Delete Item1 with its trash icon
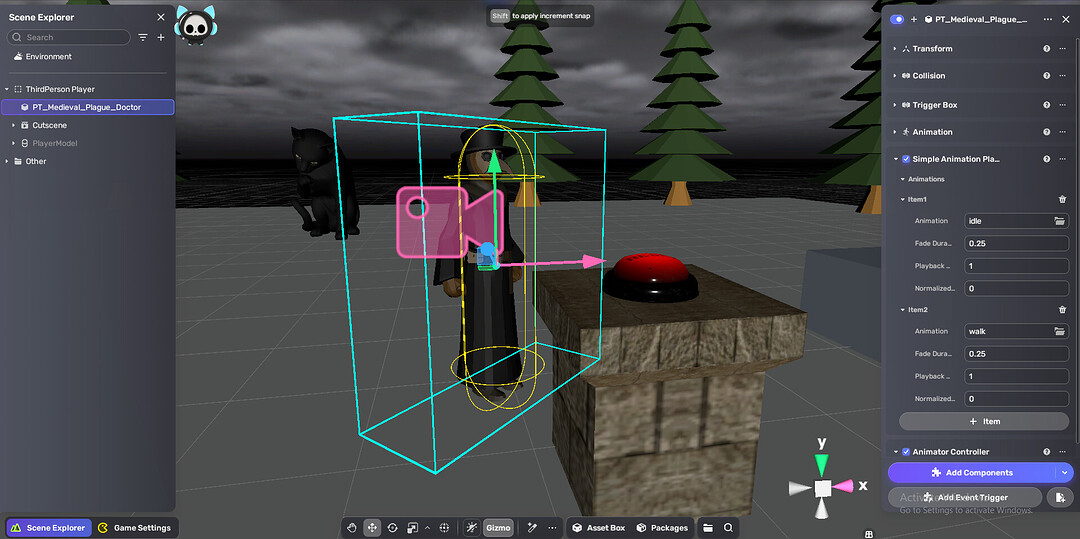This screenshot has width=1080, height=539. click(x=1062, y=199)
